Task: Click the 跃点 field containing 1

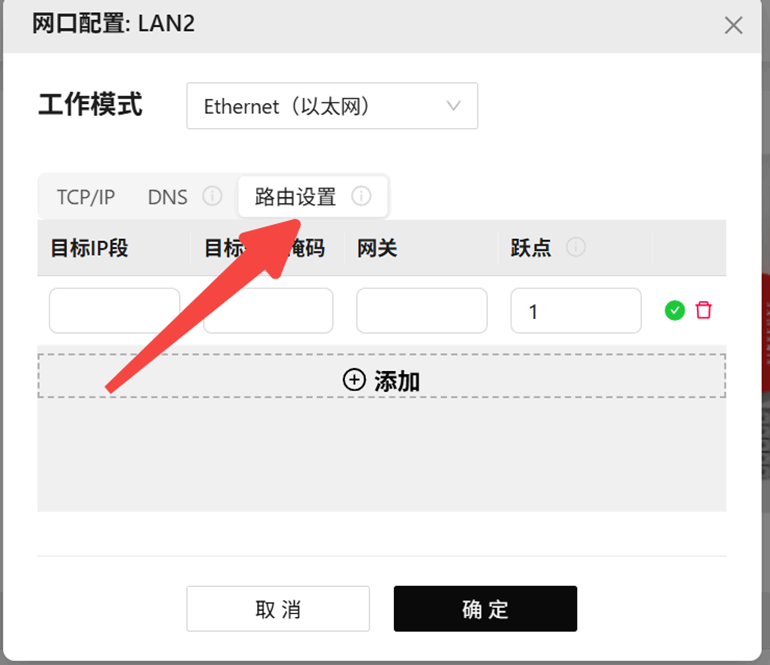Action: [x=576, y=310]
